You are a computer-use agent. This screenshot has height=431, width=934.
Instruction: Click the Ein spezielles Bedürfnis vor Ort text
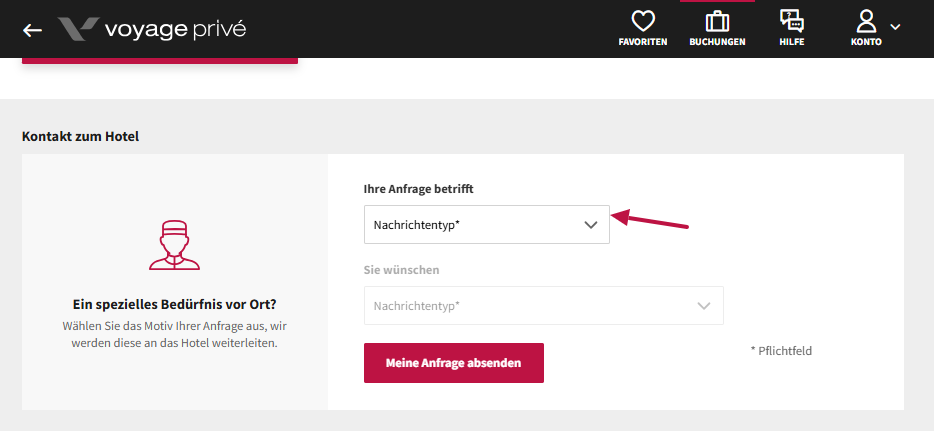pos(175,305)
